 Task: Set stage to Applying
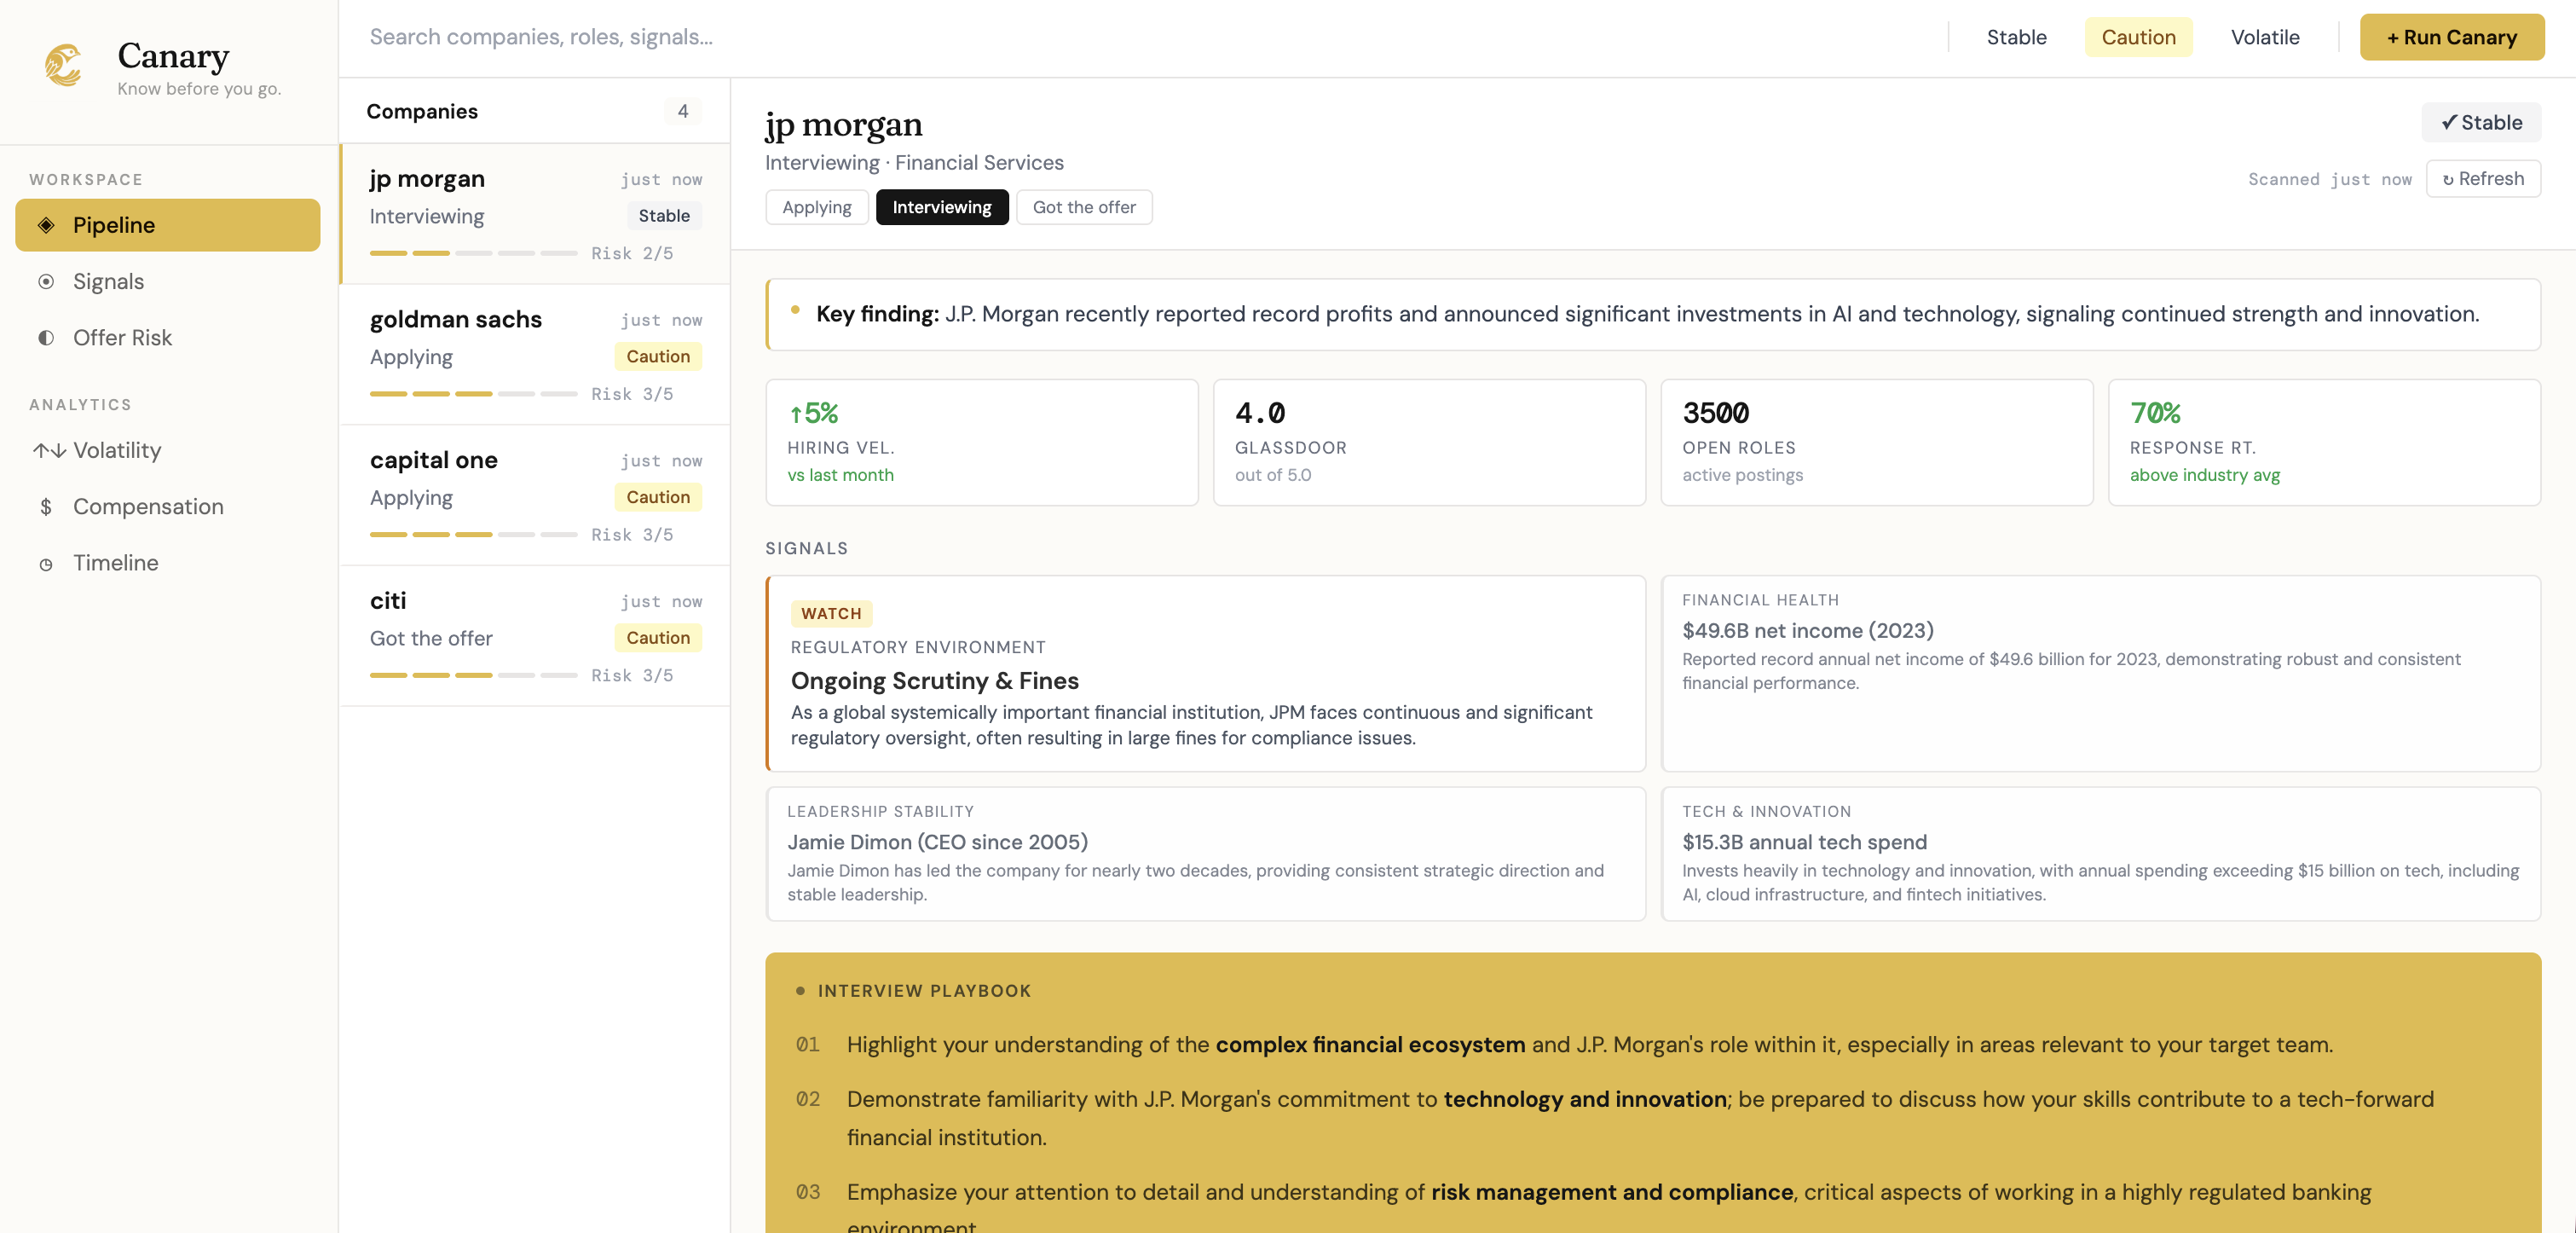coord(817,207)
